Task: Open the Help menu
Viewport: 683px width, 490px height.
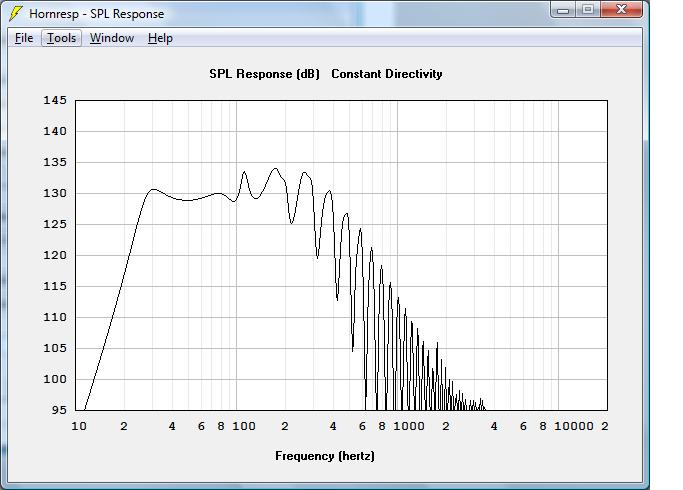Action: click(x=160, y=38)
